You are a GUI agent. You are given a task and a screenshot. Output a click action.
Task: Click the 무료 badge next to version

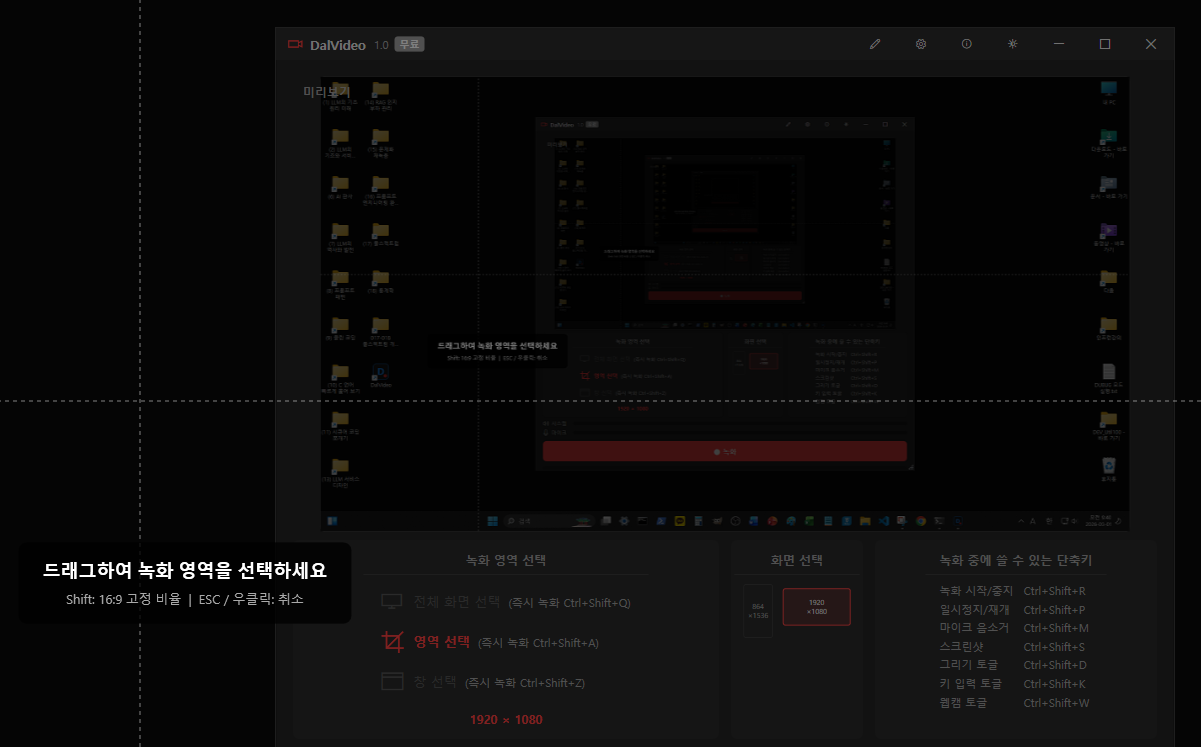click(x=409, y=44)
